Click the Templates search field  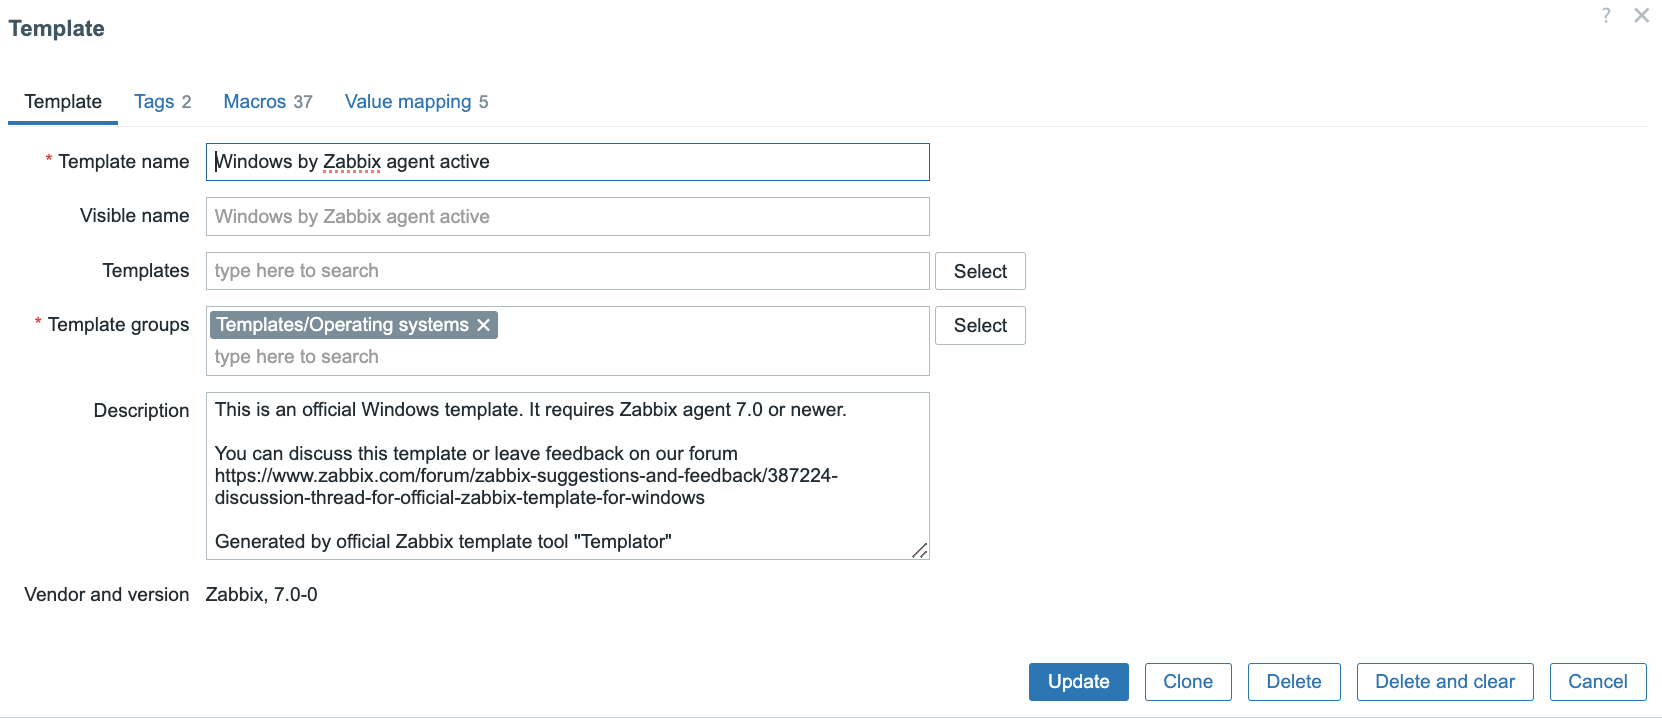(567, 271)
